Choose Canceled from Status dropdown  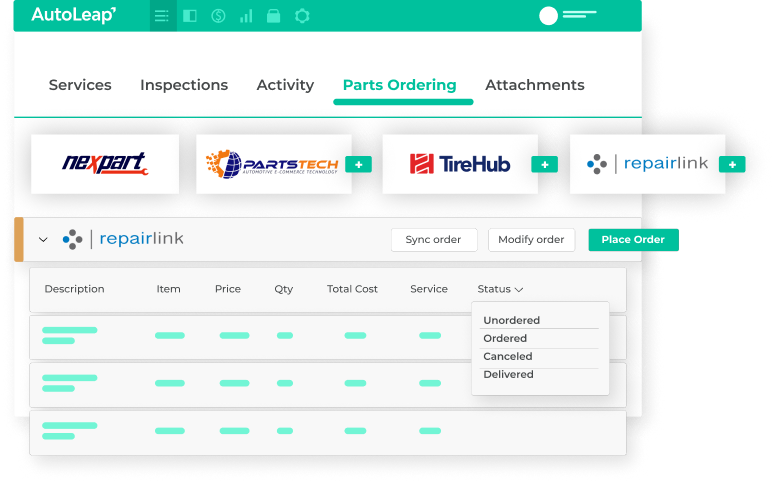tap(508, 356)
